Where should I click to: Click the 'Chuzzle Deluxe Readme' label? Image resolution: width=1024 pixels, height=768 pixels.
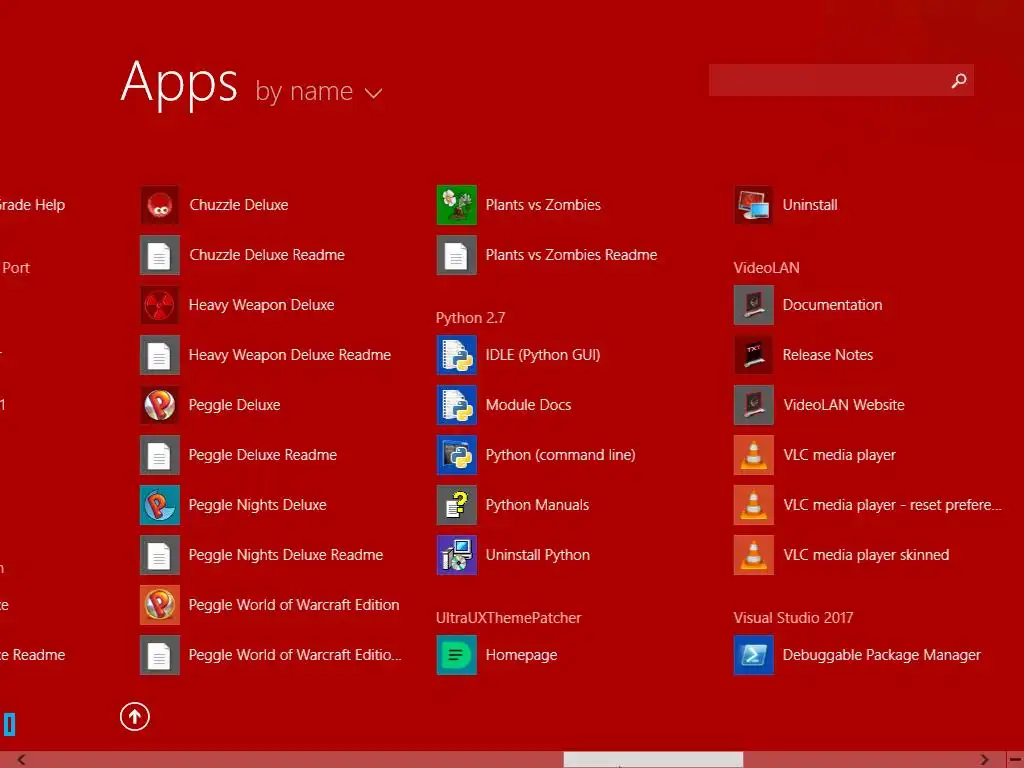[267, 255]
